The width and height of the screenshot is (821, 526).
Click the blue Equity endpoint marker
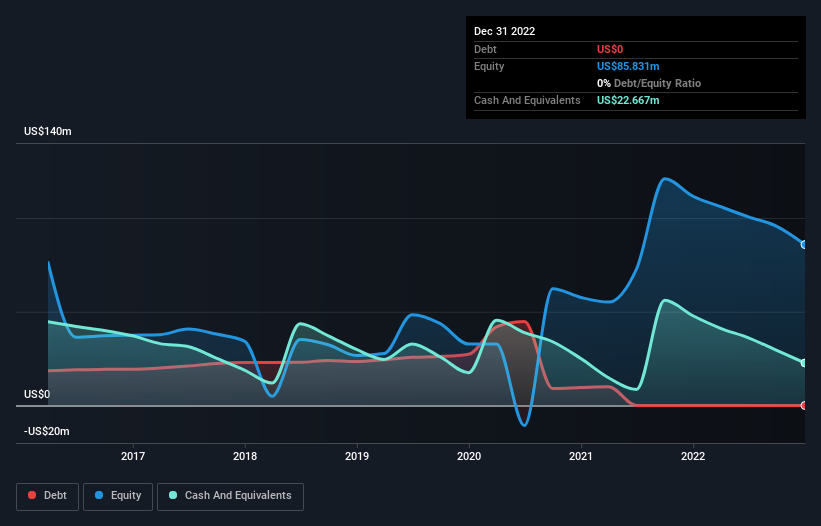tap(804, 244)
